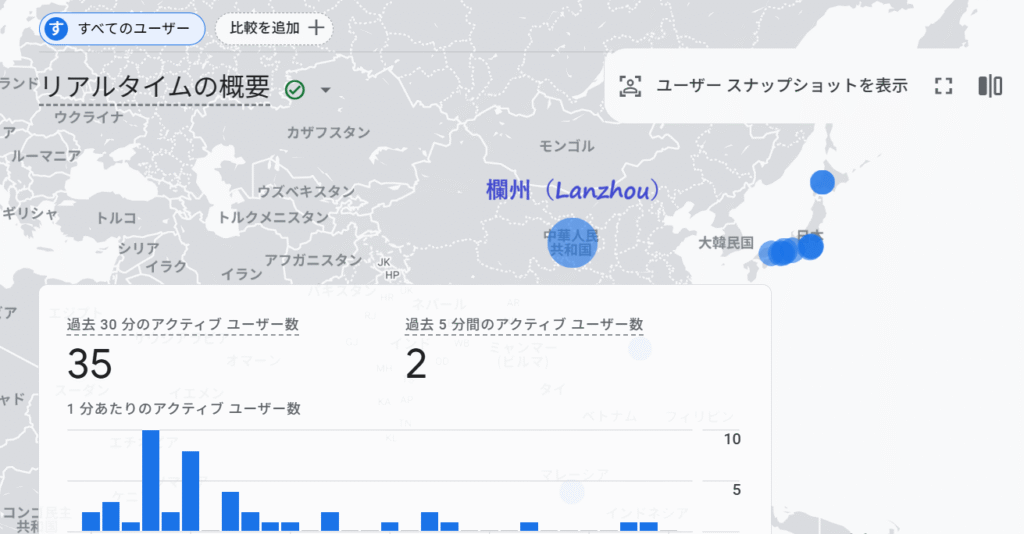Toggle the split-column comparison view icon

coord(990,86)
